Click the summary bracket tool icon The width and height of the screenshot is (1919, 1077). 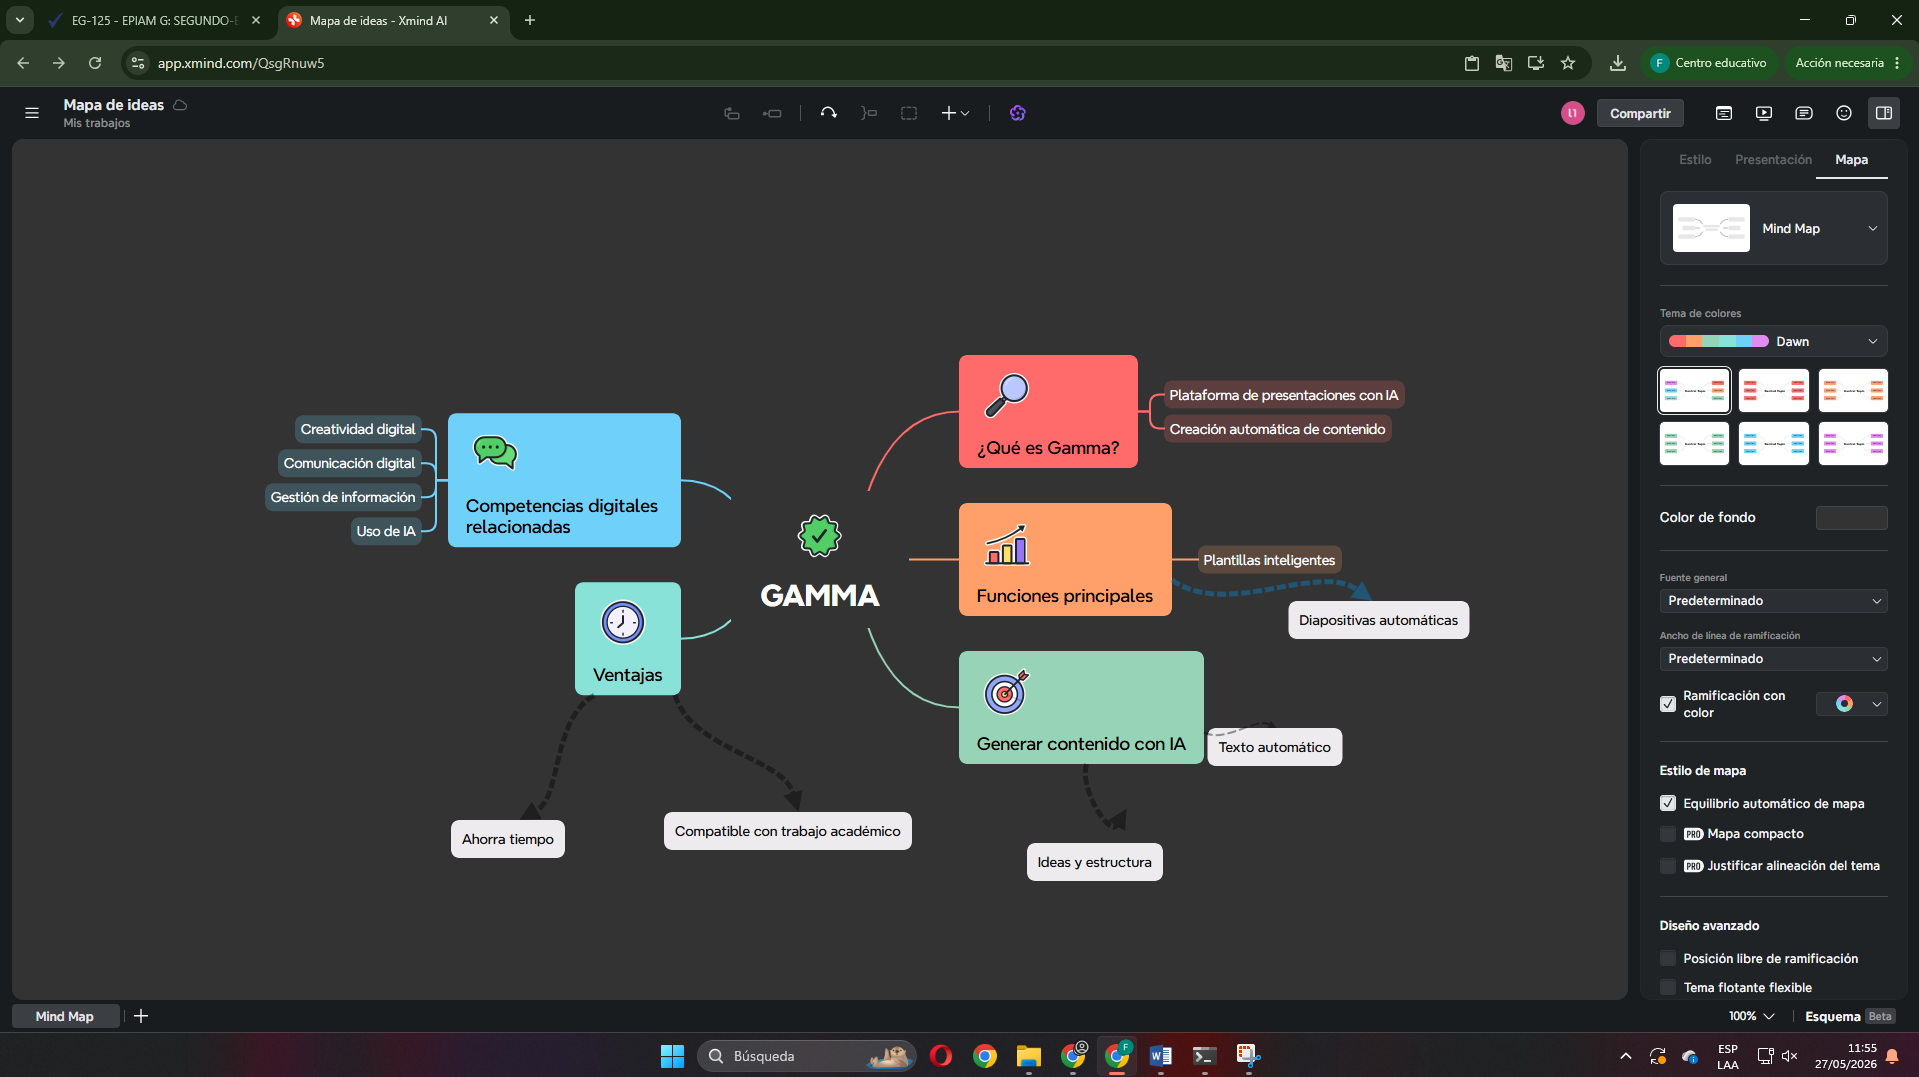click(x=868, y=113)
